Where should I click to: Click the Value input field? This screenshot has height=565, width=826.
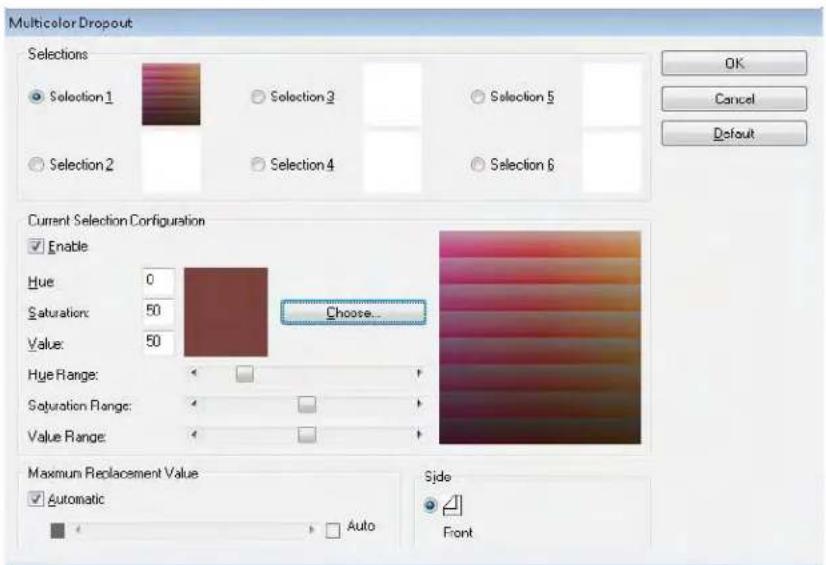click(x=158, y=342)
